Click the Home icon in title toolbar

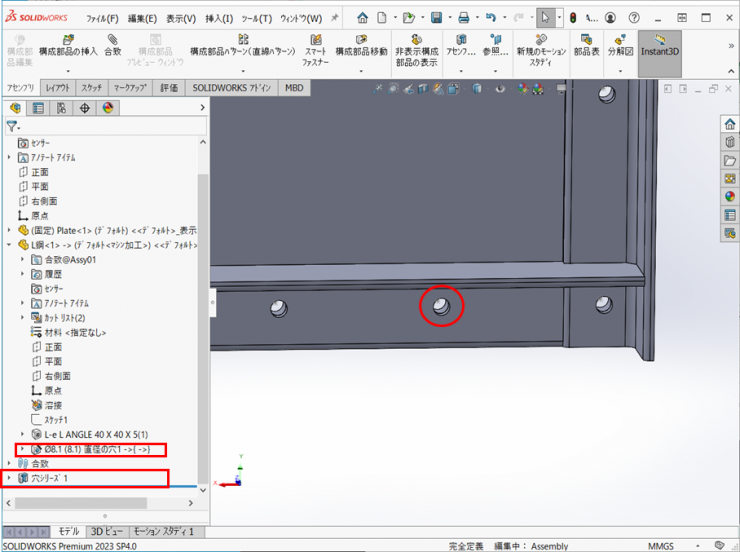click(363, 18)
